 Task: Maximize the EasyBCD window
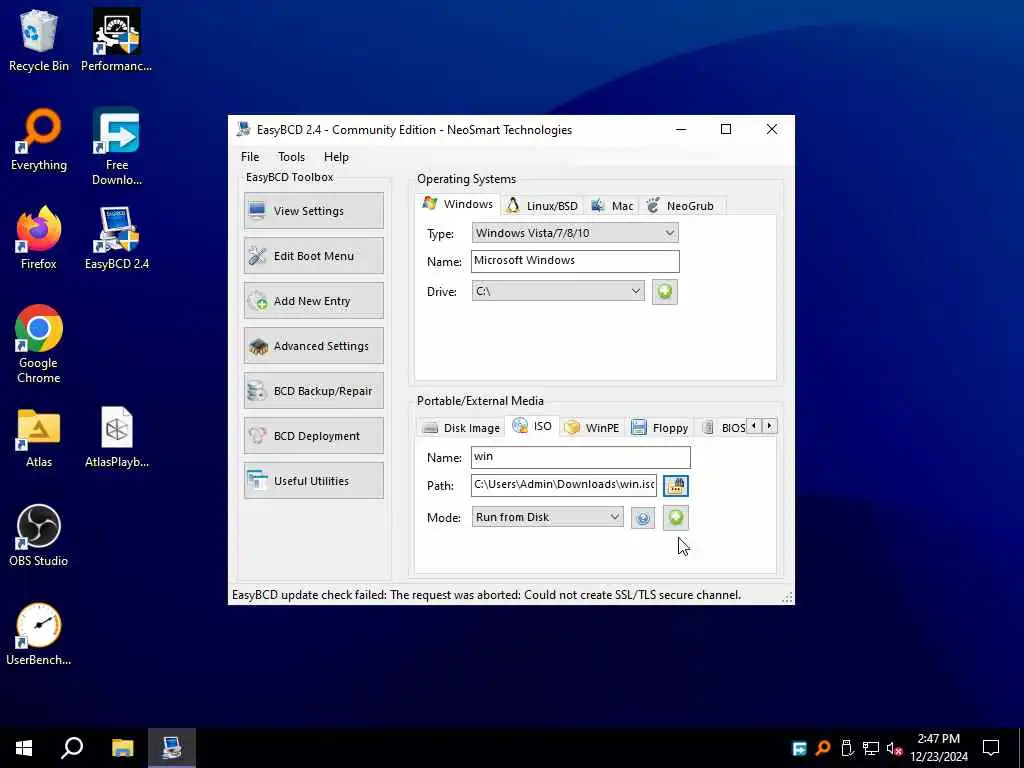click(x=726, y=129)
